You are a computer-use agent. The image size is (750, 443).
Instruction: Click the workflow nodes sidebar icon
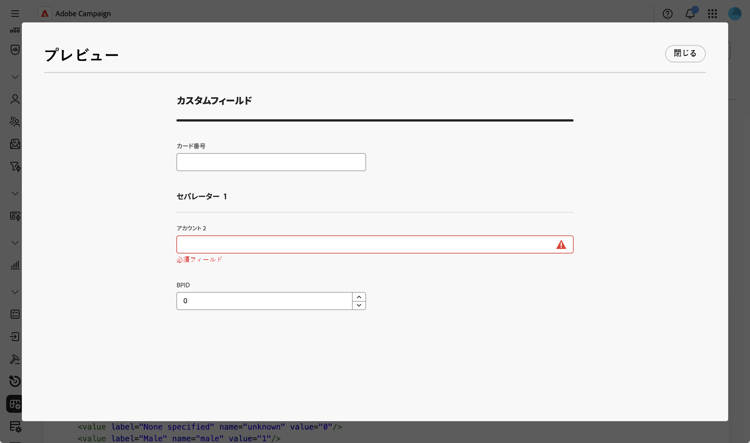[x=15, y=30]
